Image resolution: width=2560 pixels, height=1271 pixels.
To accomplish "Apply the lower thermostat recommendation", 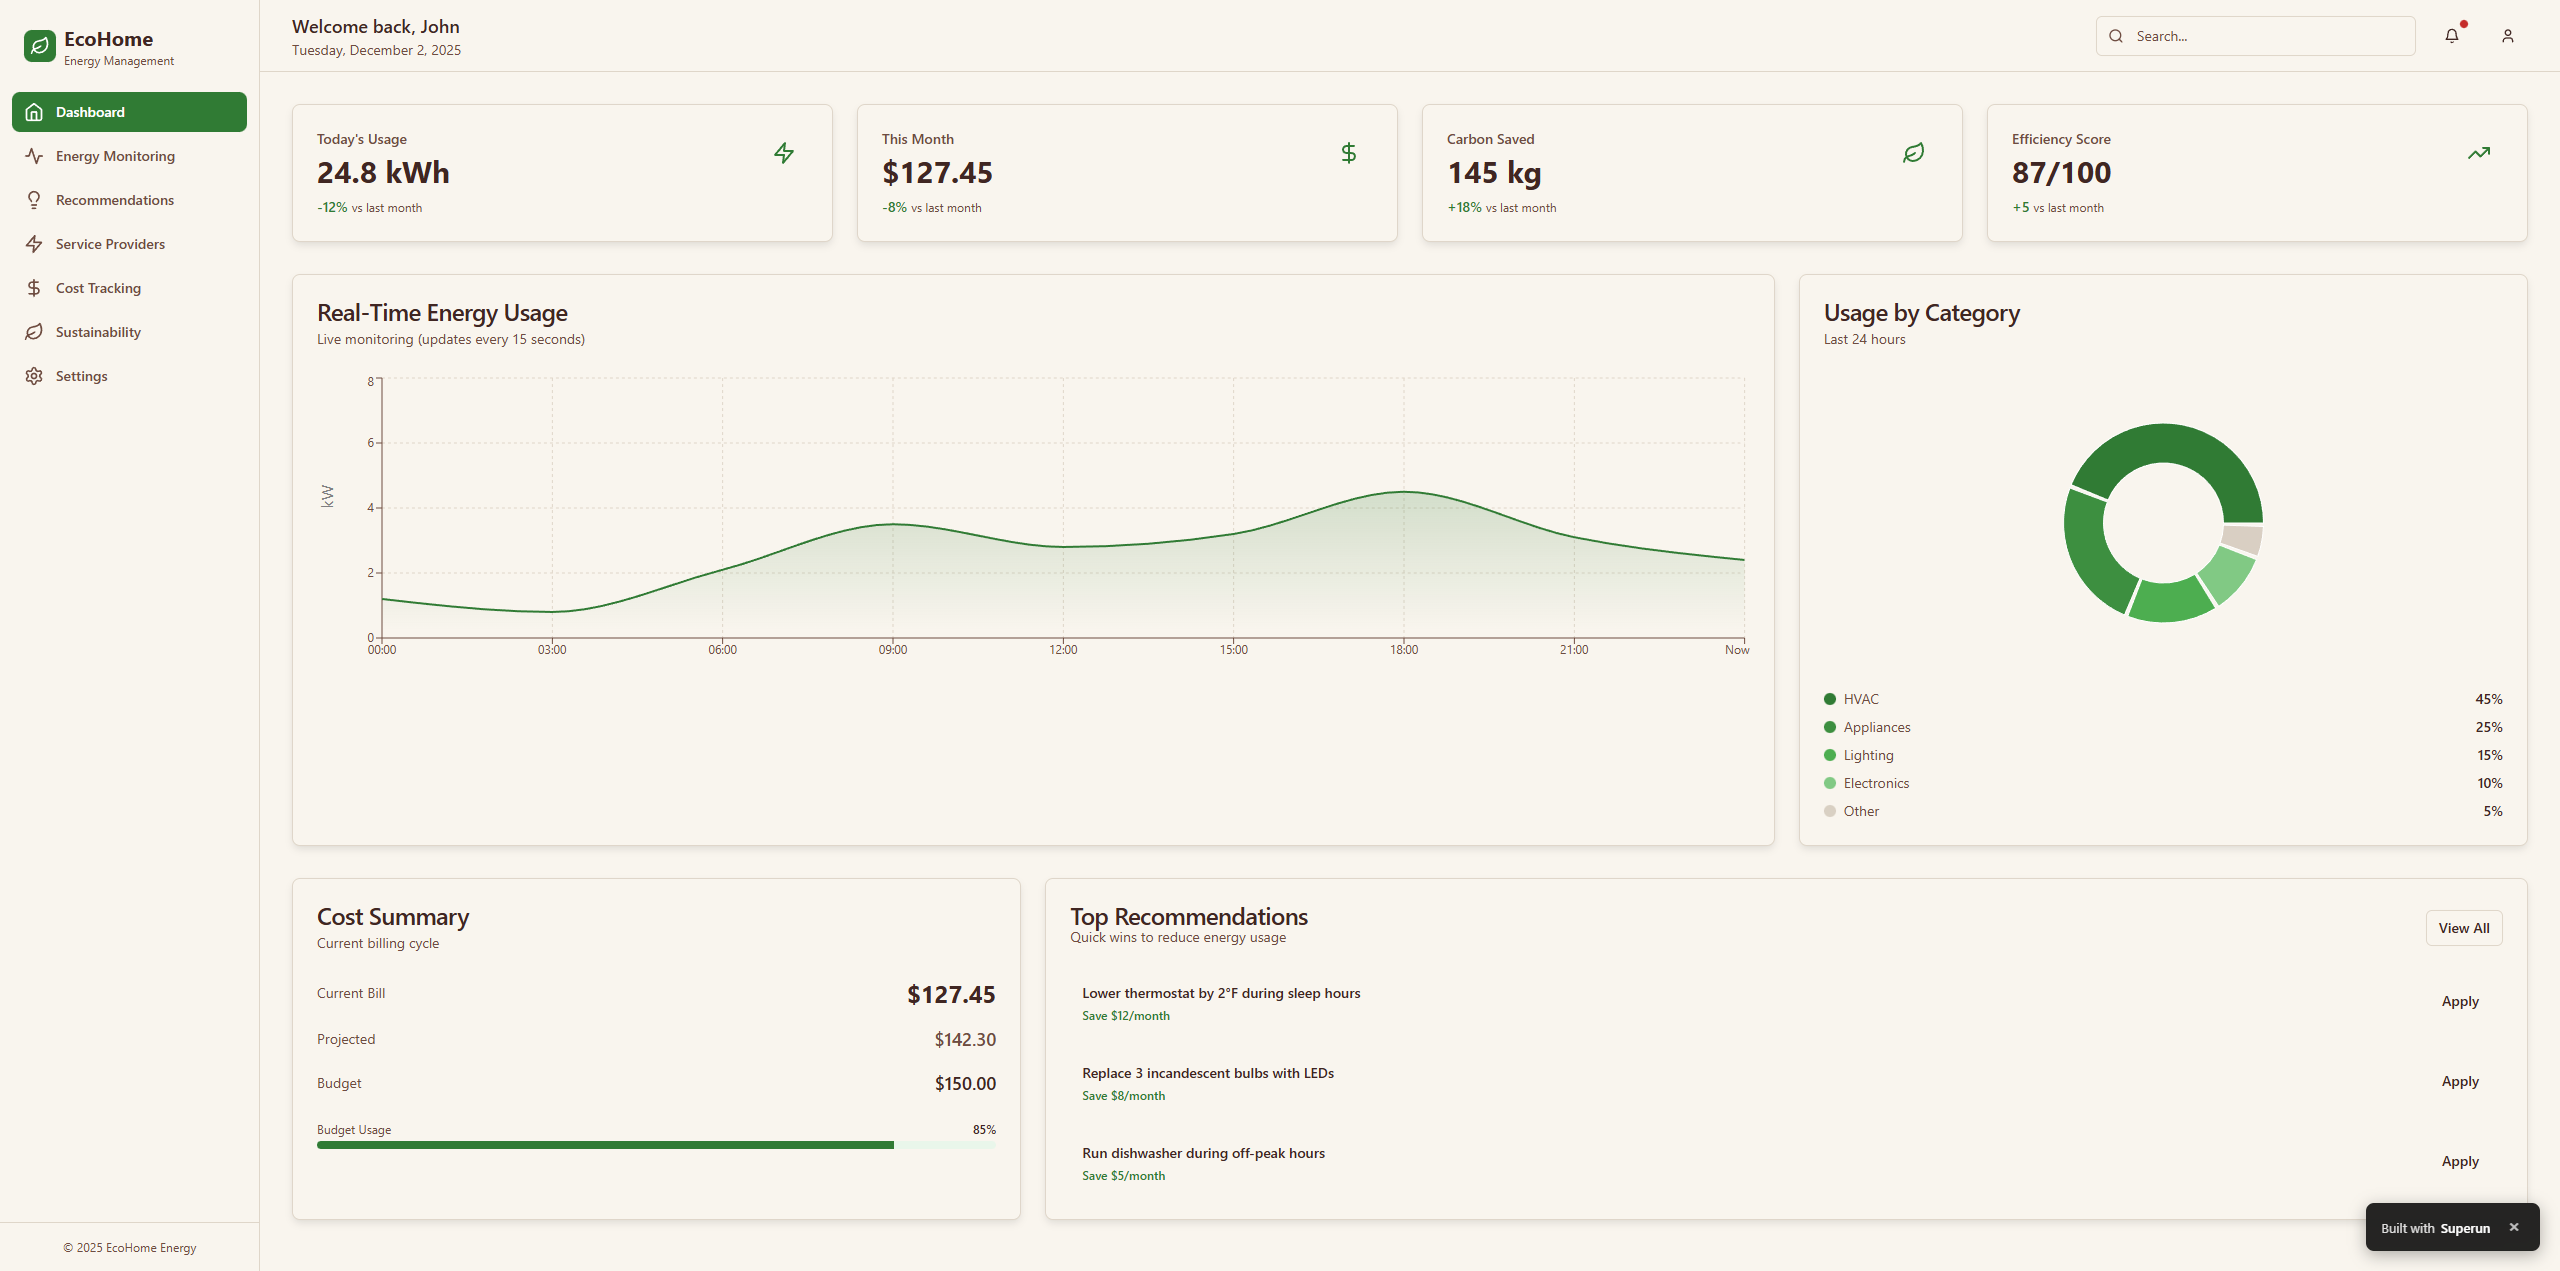I will tap(2459, 1001).
